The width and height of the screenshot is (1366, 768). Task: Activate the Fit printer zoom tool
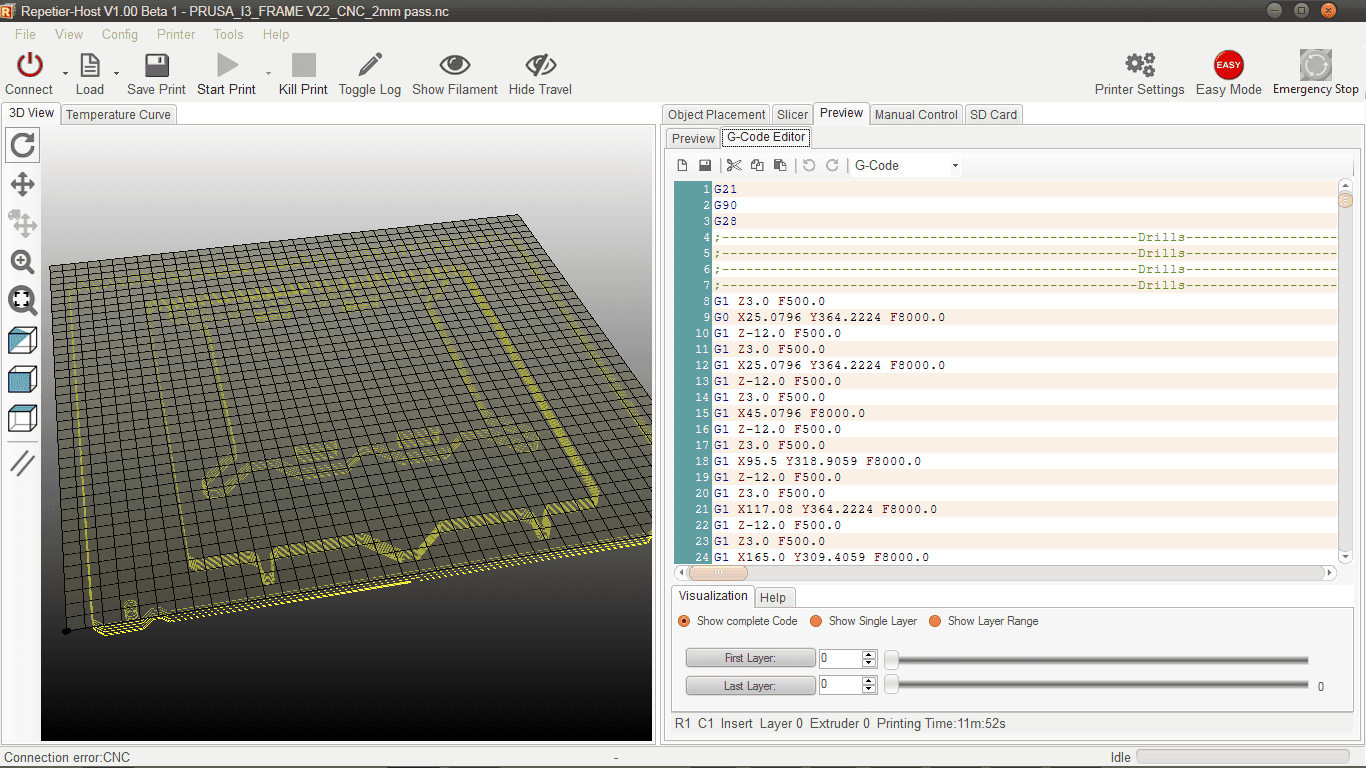pos(22,301)
